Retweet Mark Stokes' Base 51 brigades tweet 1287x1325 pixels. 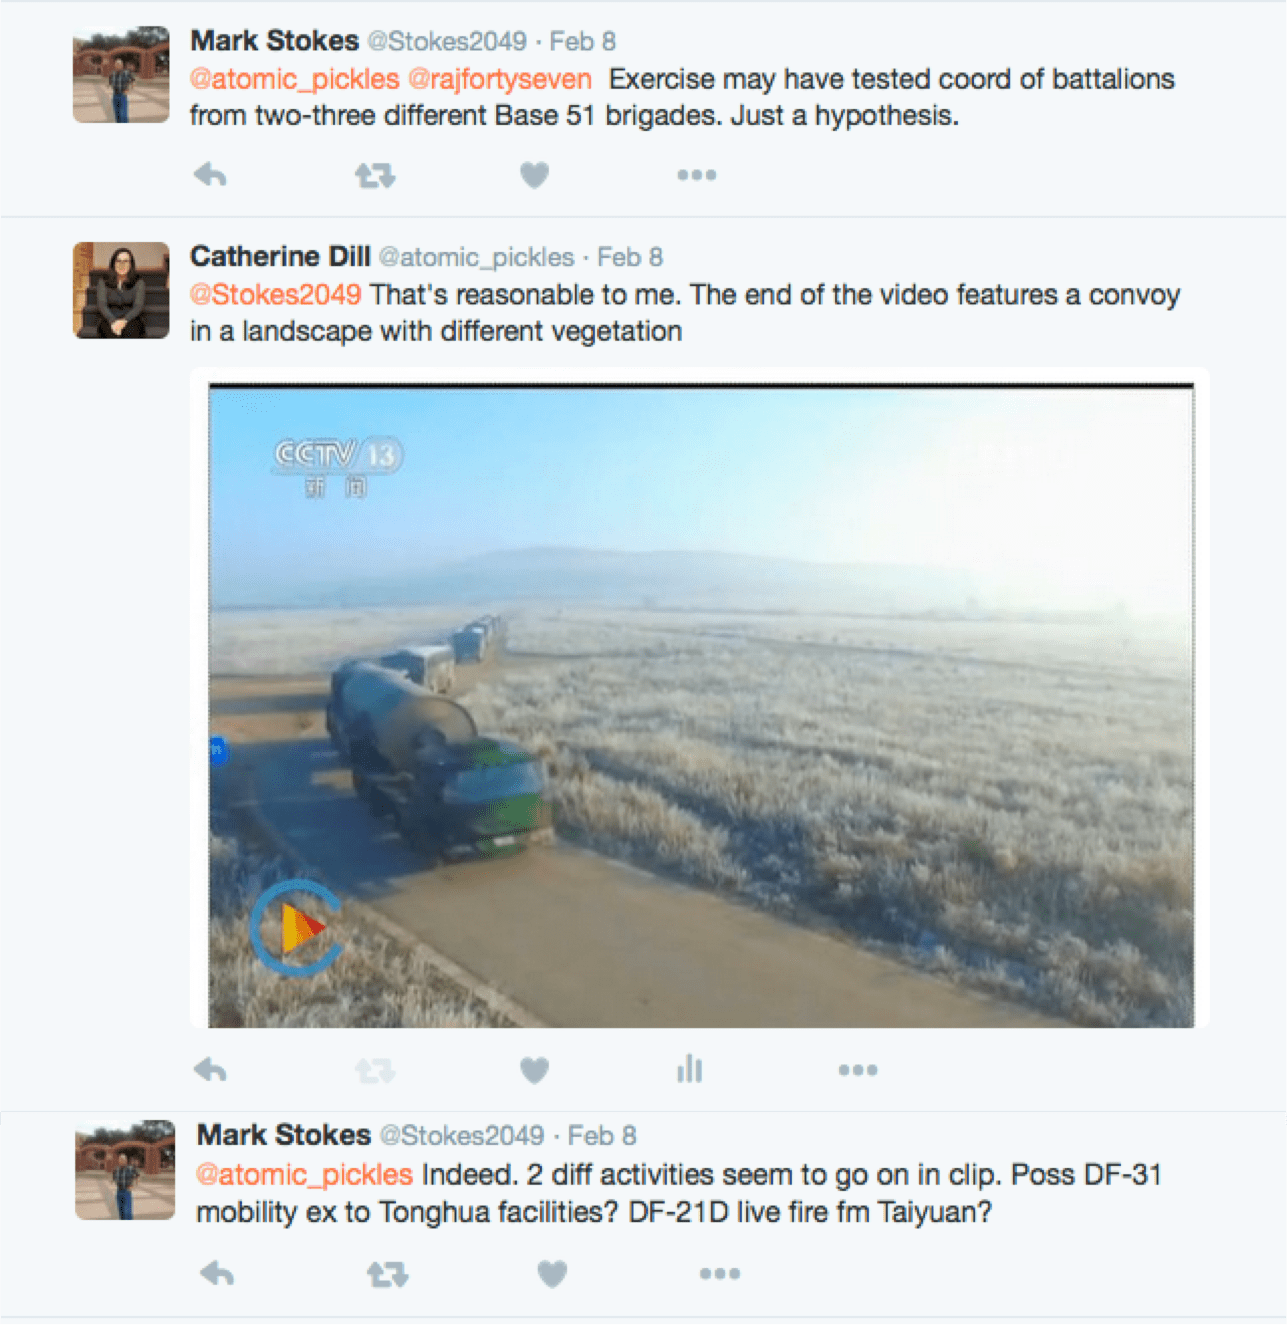point(375,176)
